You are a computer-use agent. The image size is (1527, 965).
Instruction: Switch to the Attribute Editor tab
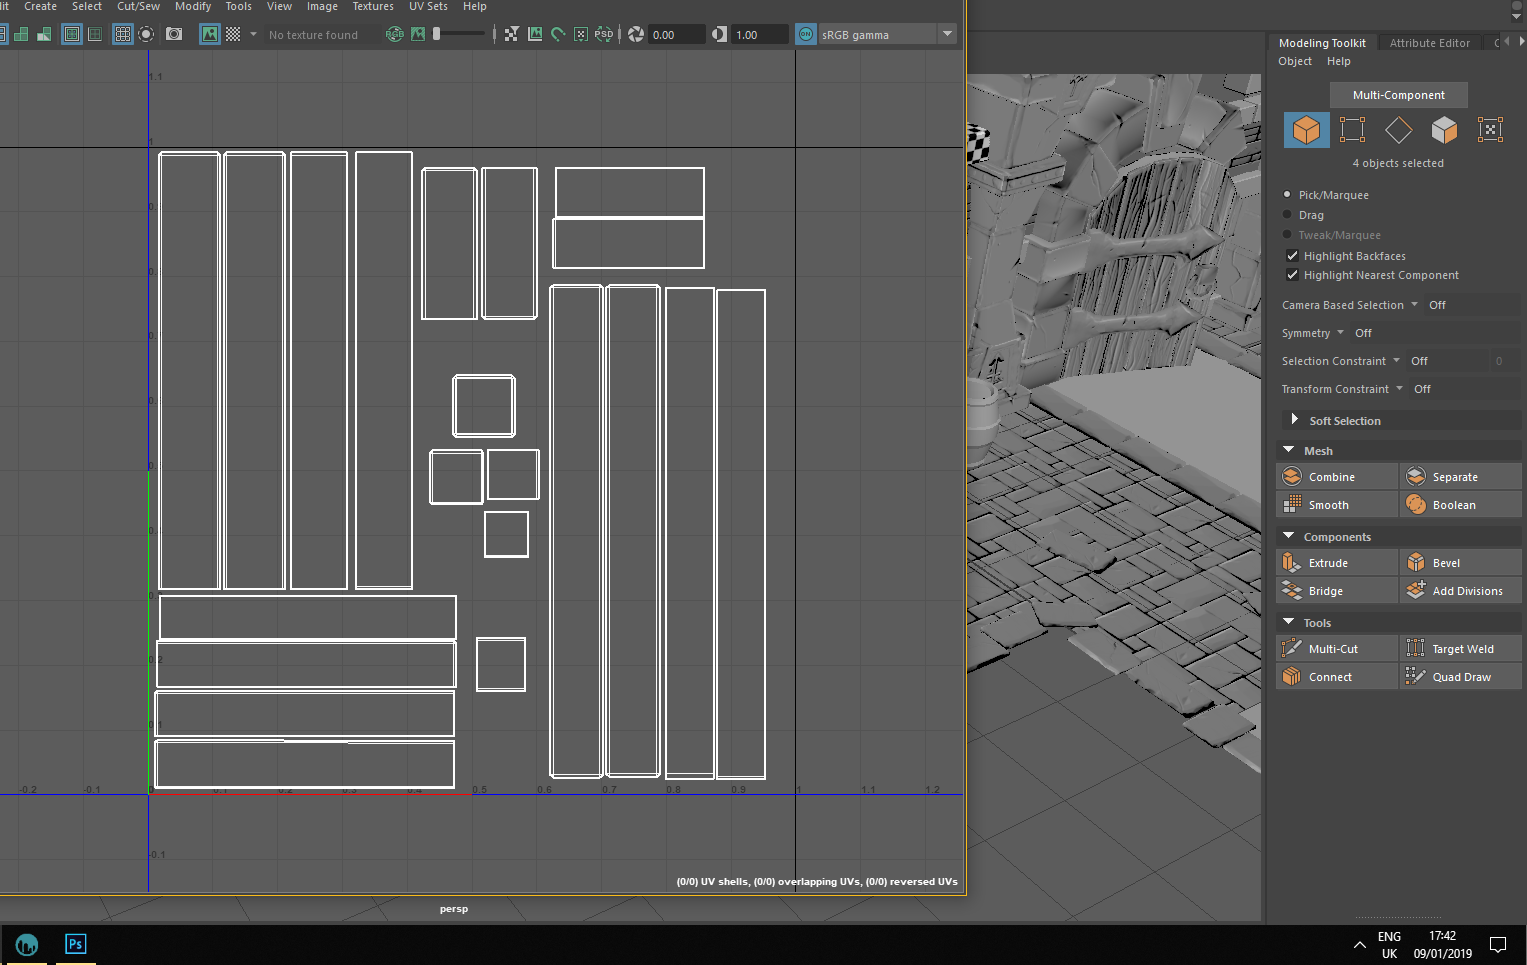(1429, 43)
